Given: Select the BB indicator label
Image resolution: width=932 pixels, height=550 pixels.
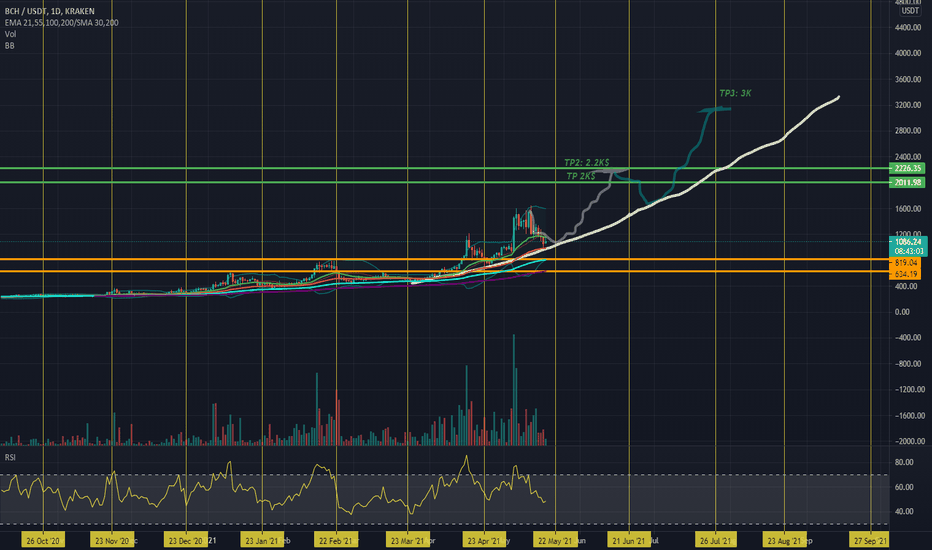Looking at the screenshot, I should click(x=10, y=45).
